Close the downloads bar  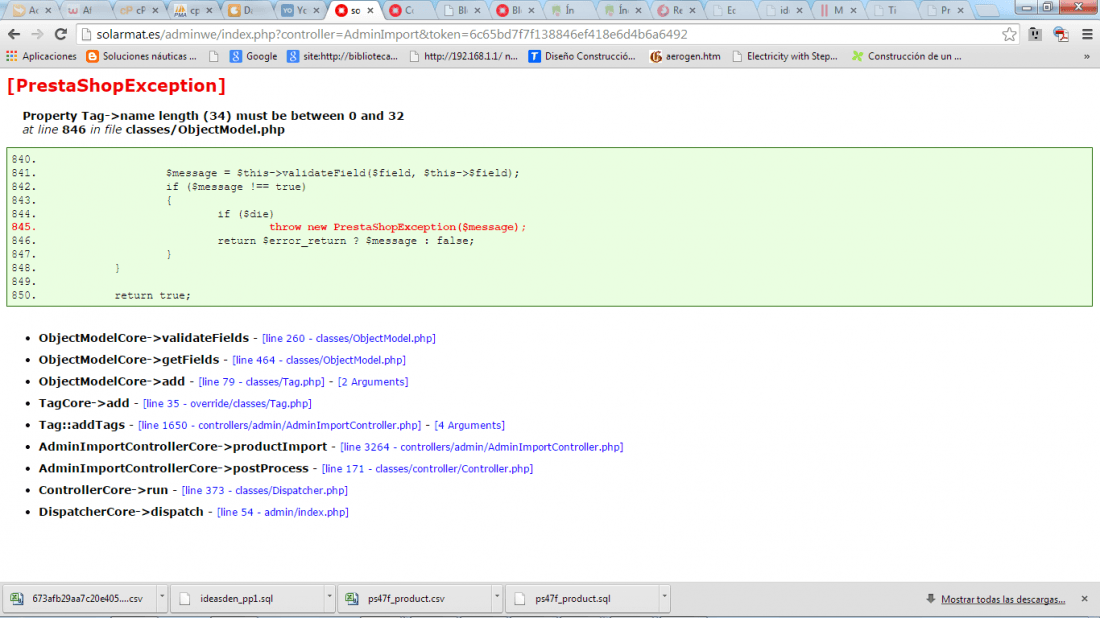1085,598
